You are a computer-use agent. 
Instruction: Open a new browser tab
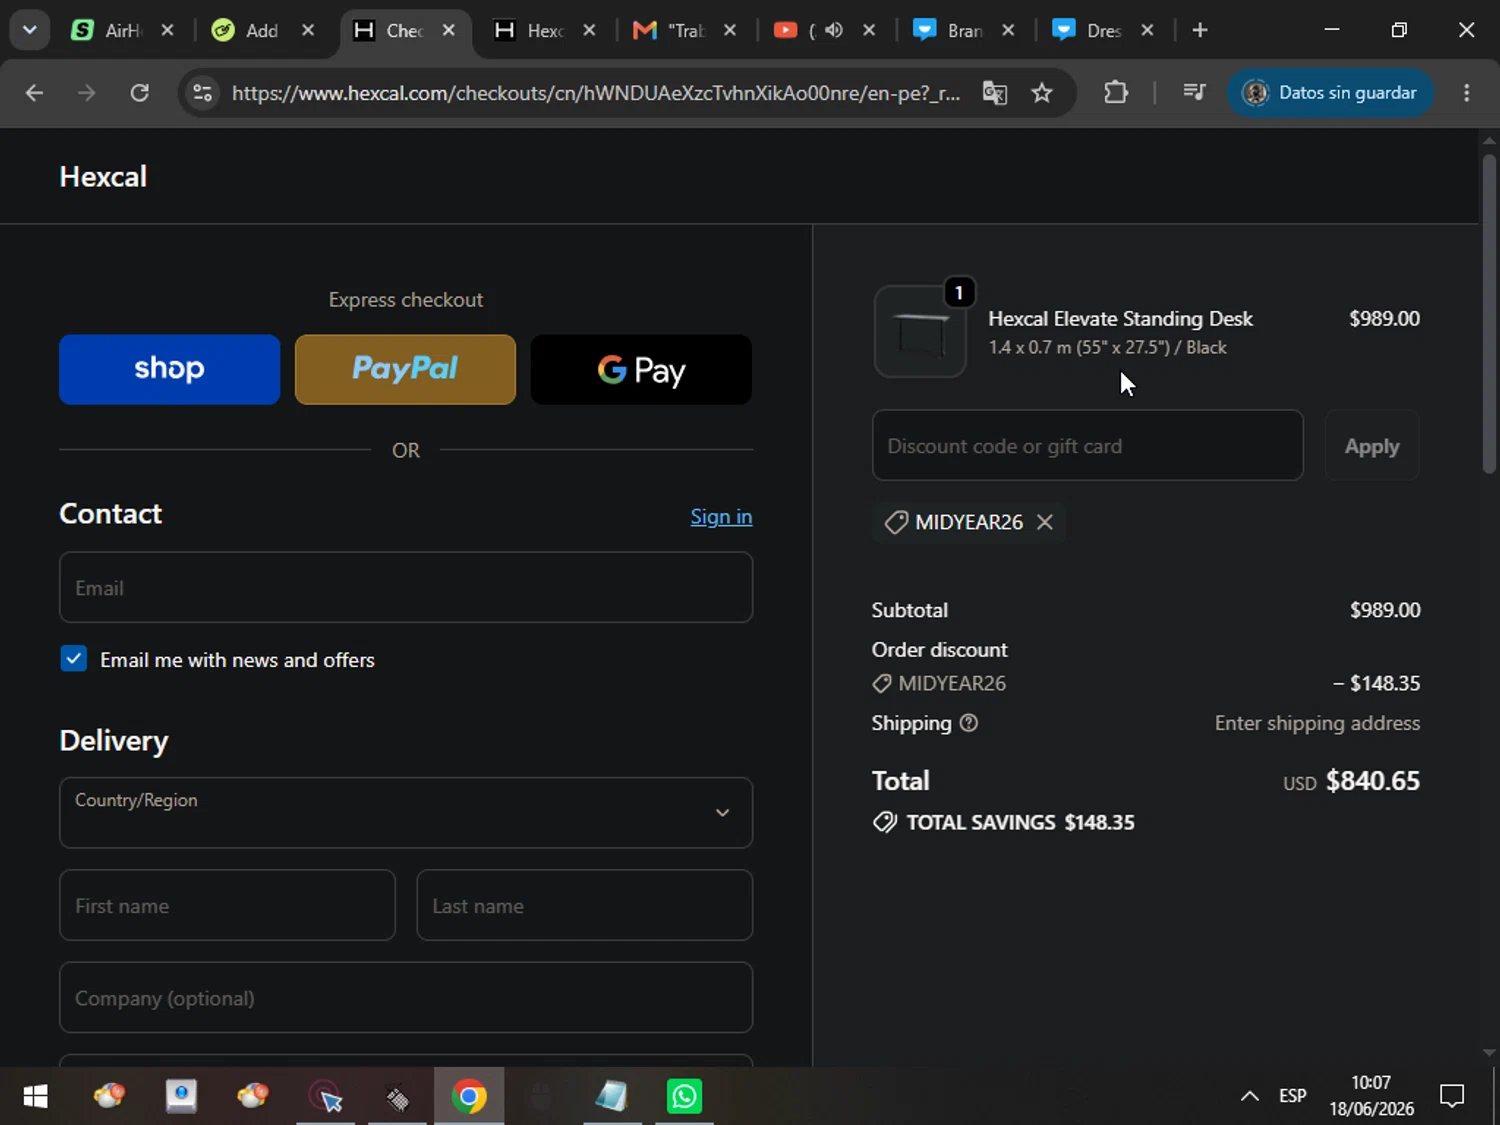click(1200, 30)
